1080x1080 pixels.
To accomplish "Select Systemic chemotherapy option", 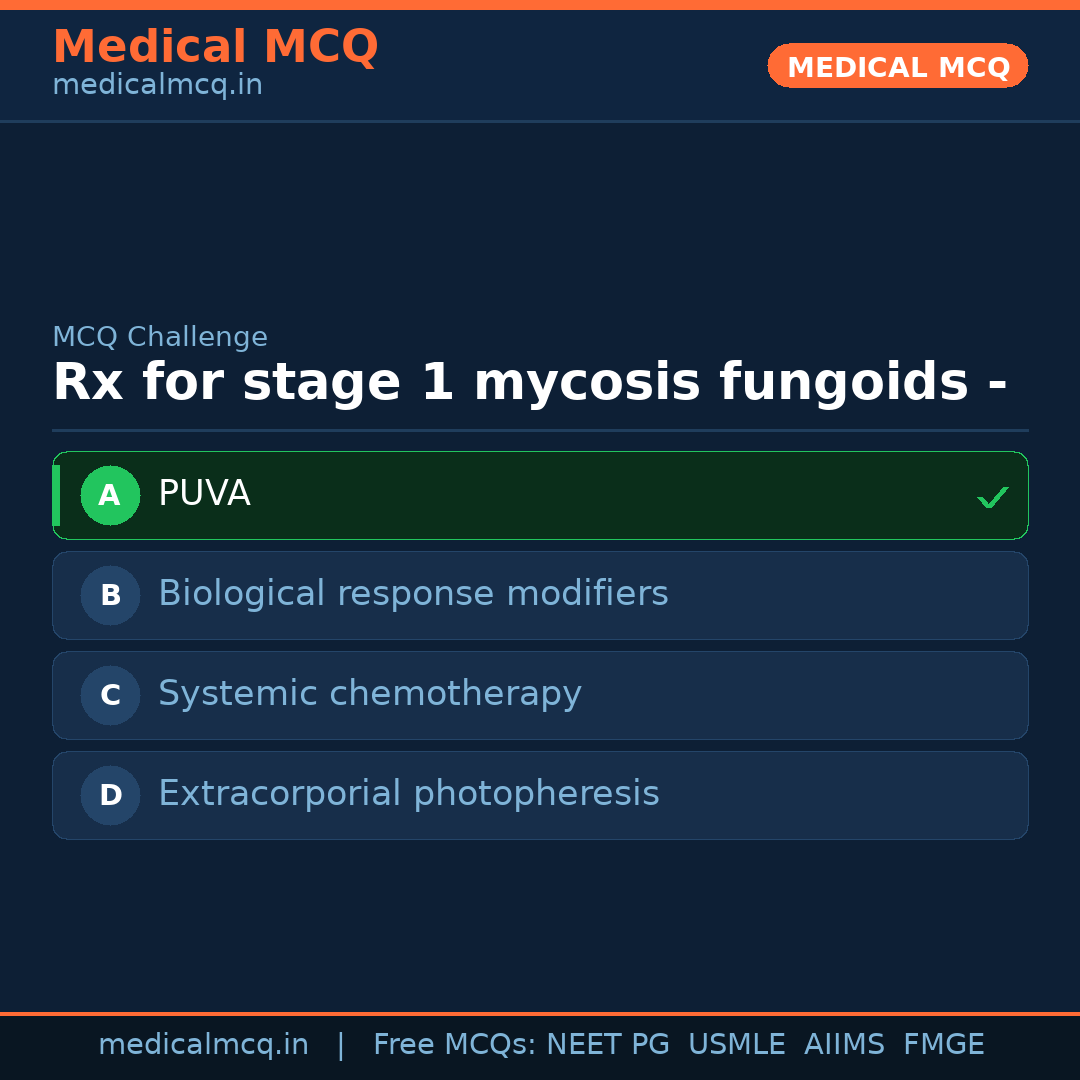I will click(540, 695).
